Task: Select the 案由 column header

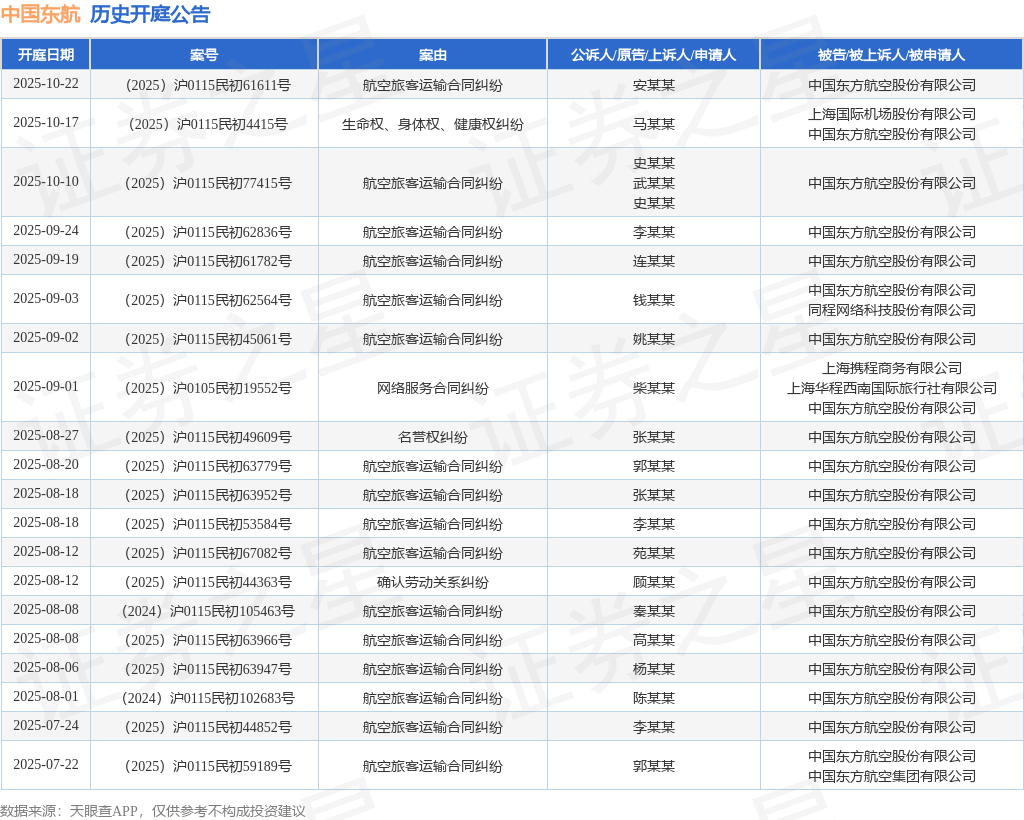Action: (x=432, y=55)
